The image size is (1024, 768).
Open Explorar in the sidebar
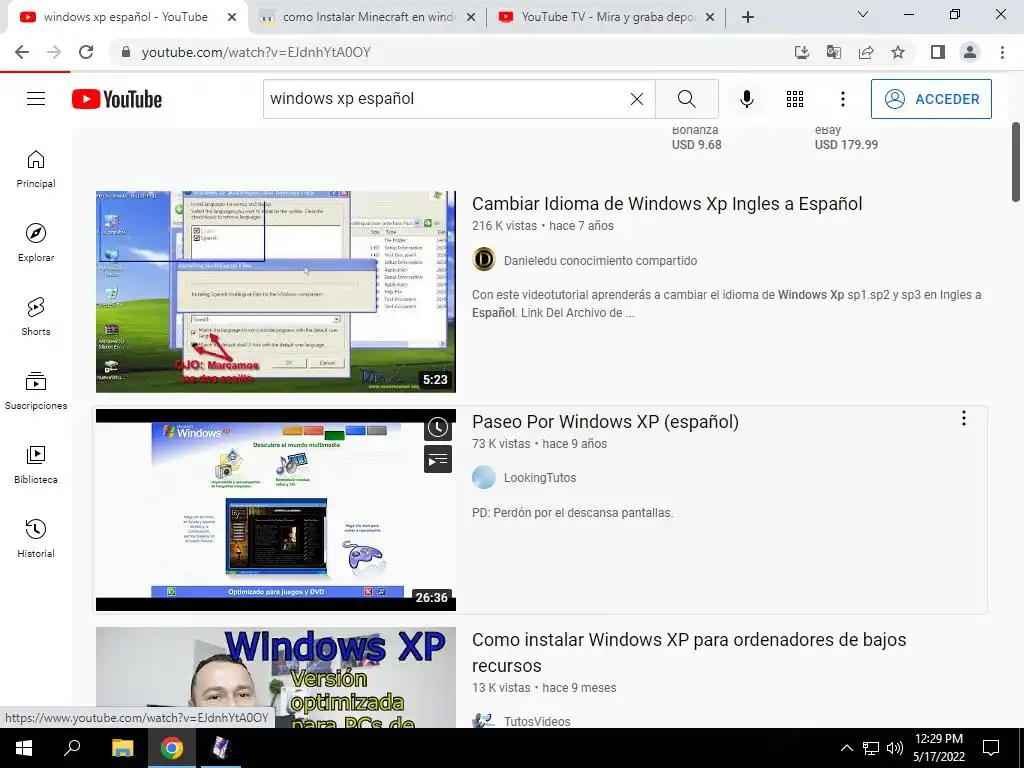point(36,242)
